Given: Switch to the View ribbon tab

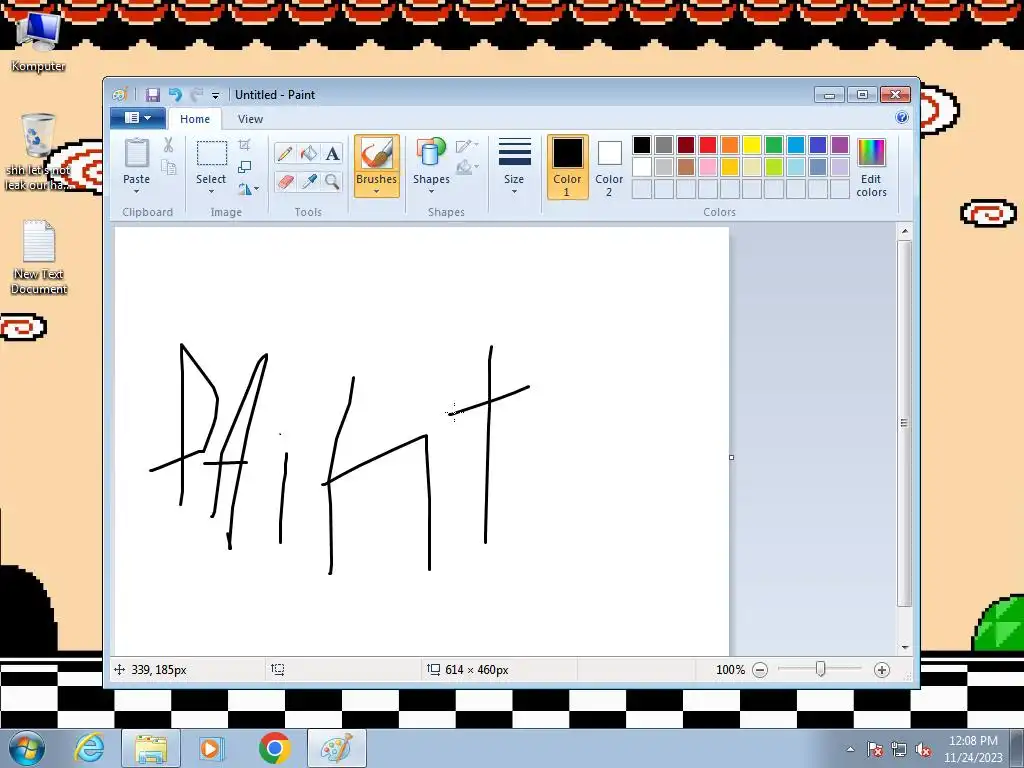Looking at the screenshot, I should tap(250, 119).
